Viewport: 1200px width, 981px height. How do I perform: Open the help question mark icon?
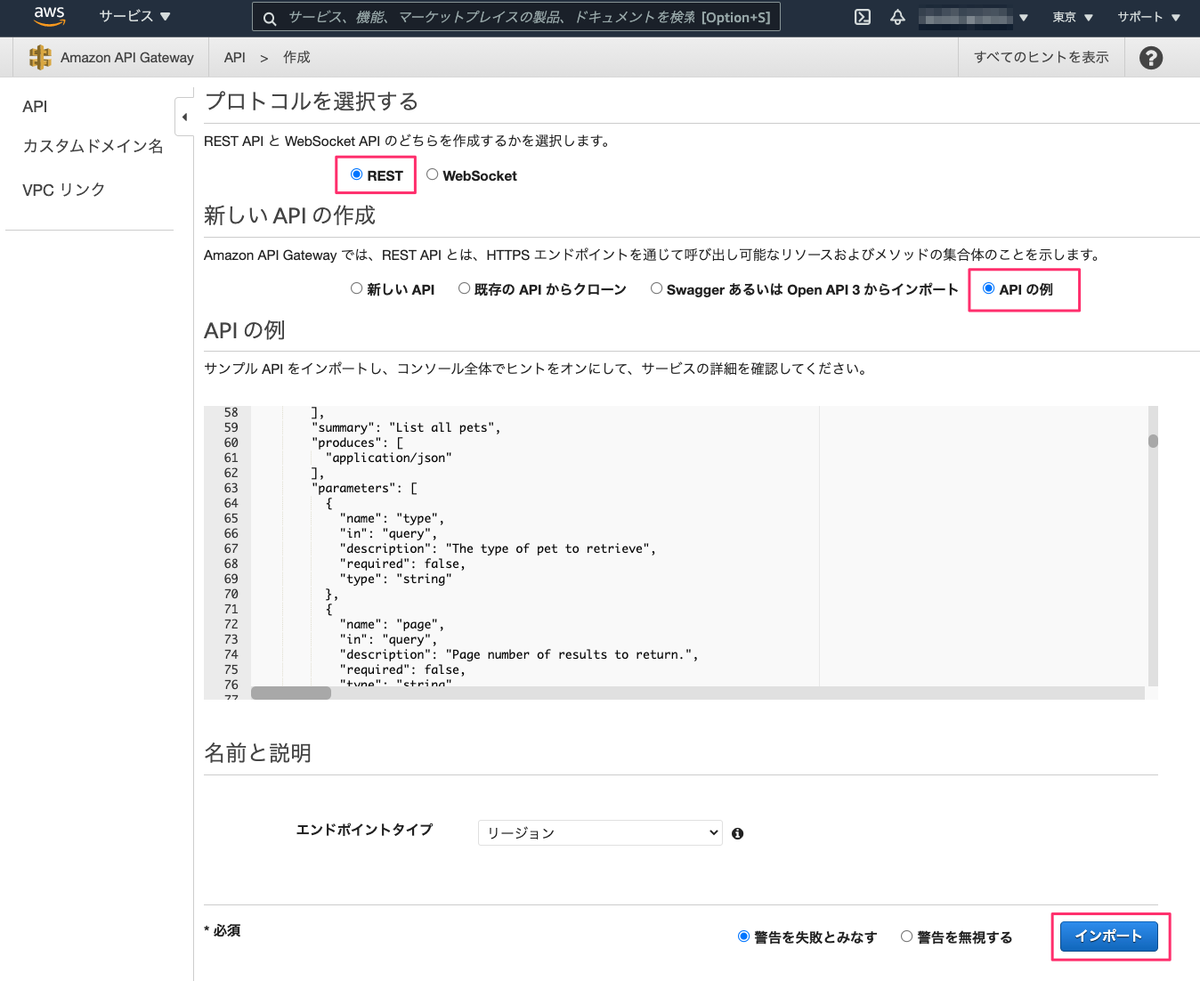coord(1151,58)
